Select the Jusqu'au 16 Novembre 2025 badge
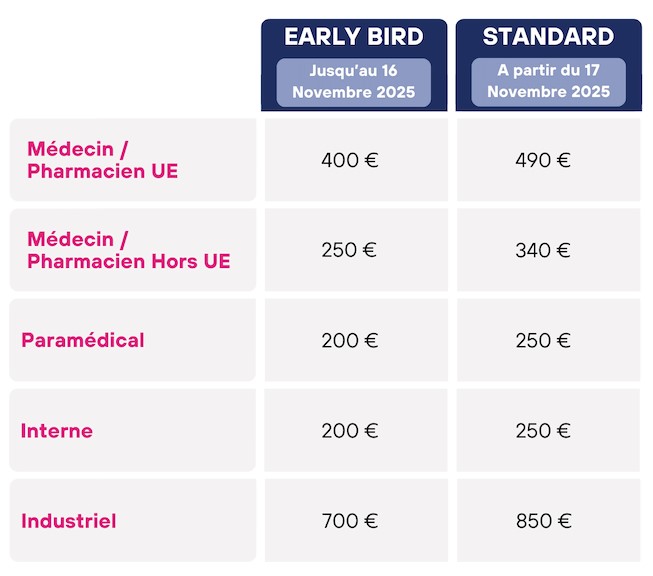This screenshot has height=576, width=653. click(x=354, y=82)
